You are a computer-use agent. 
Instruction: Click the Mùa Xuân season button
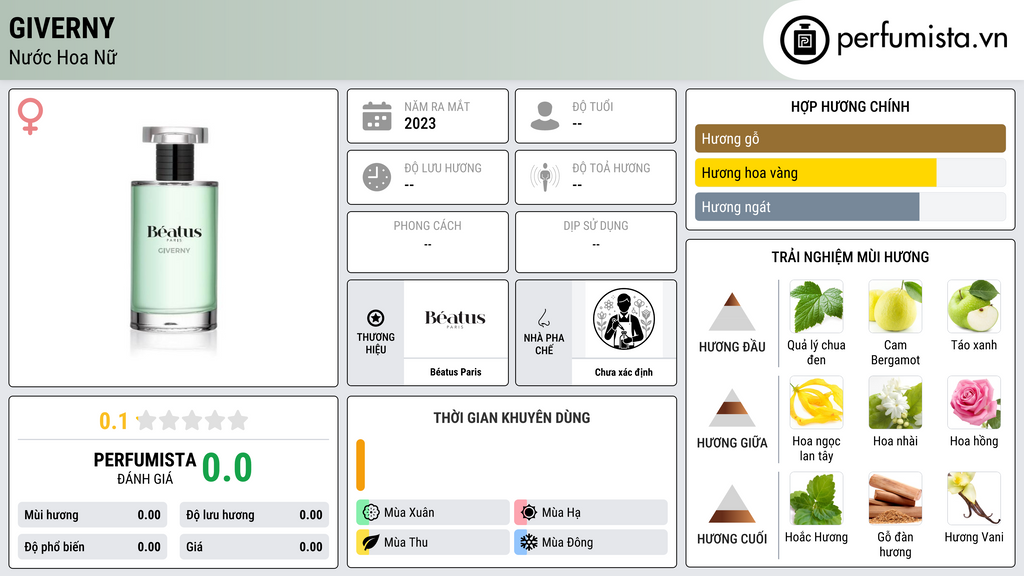click(433, 513)
